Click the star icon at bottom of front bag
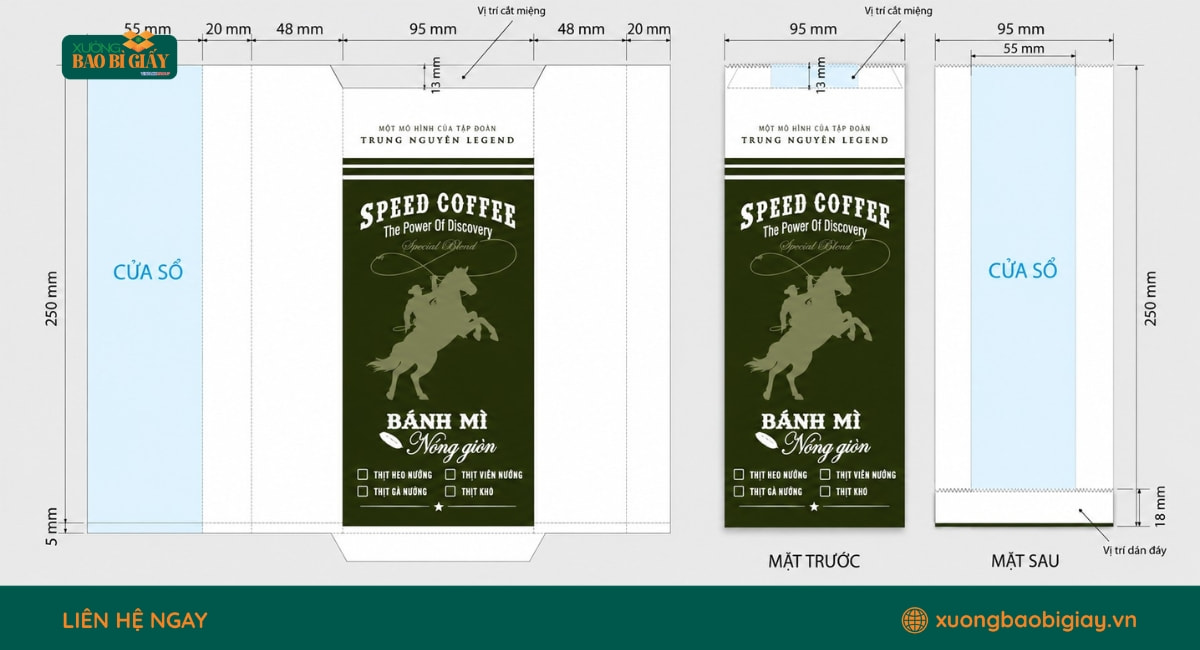Screen dimensions: 1200x650 [x=814, y=508]
